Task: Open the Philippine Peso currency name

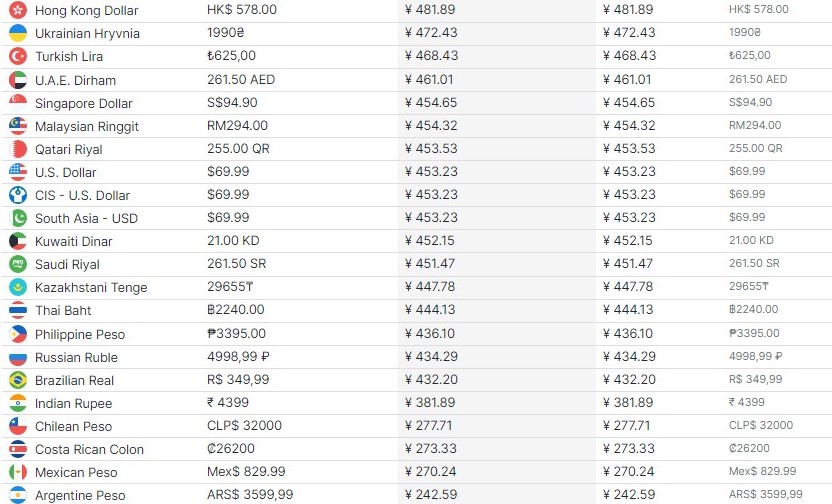Action: tap(80, 334)
